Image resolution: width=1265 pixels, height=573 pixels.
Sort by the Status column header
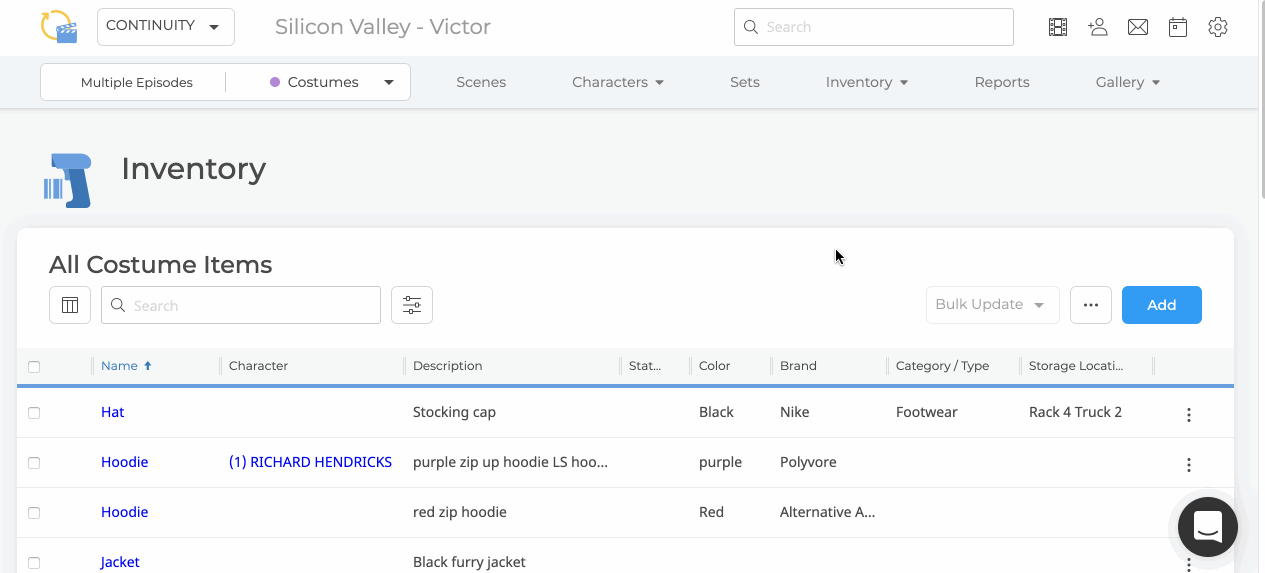point(645,366)
